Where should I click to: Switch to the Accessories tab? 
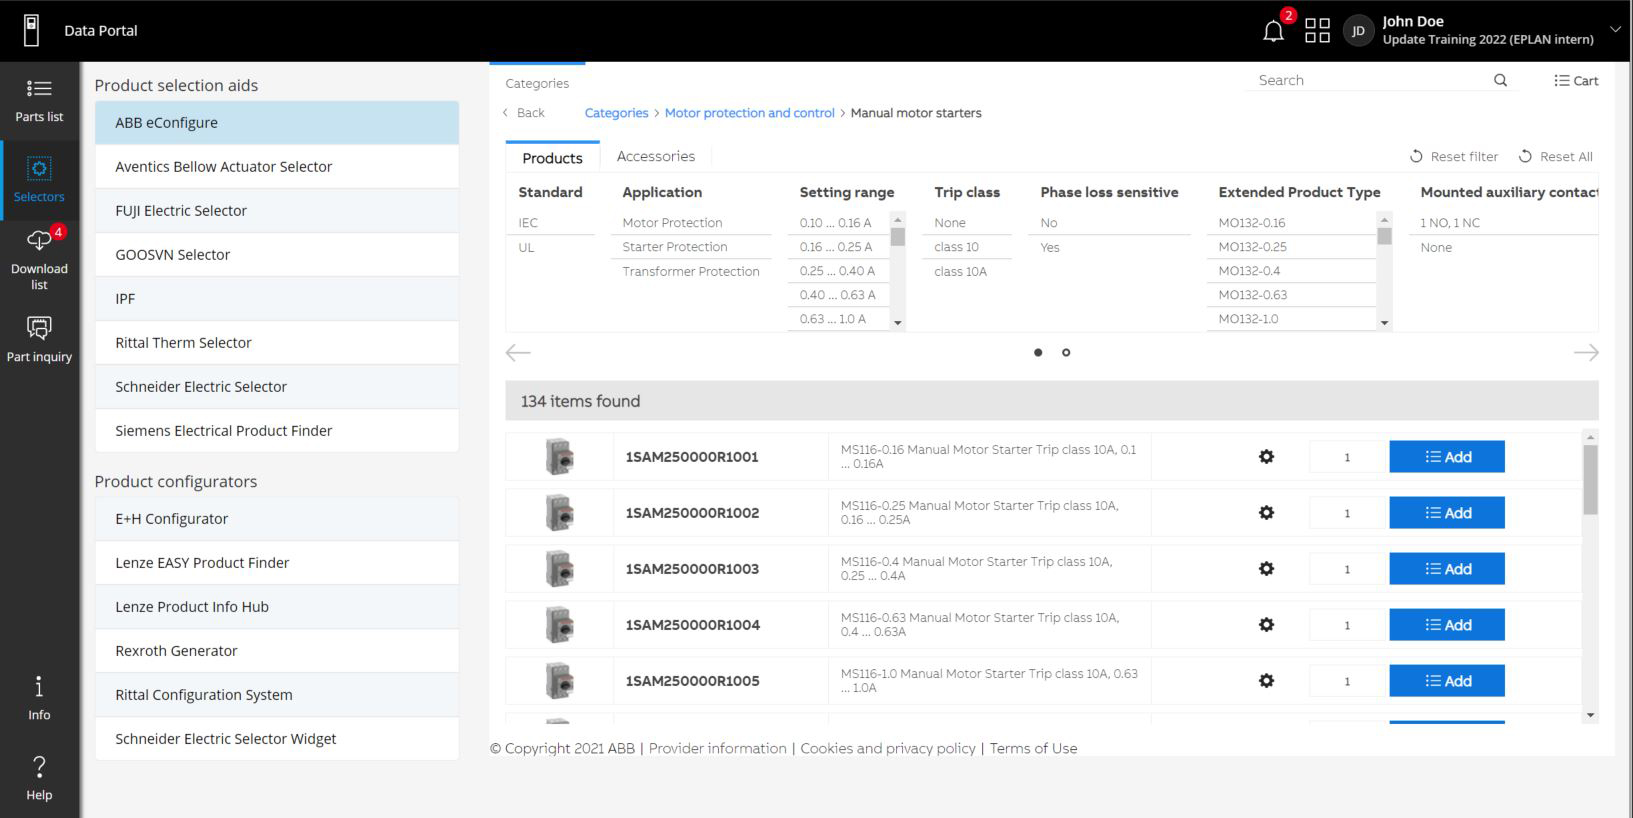(655, 157)
